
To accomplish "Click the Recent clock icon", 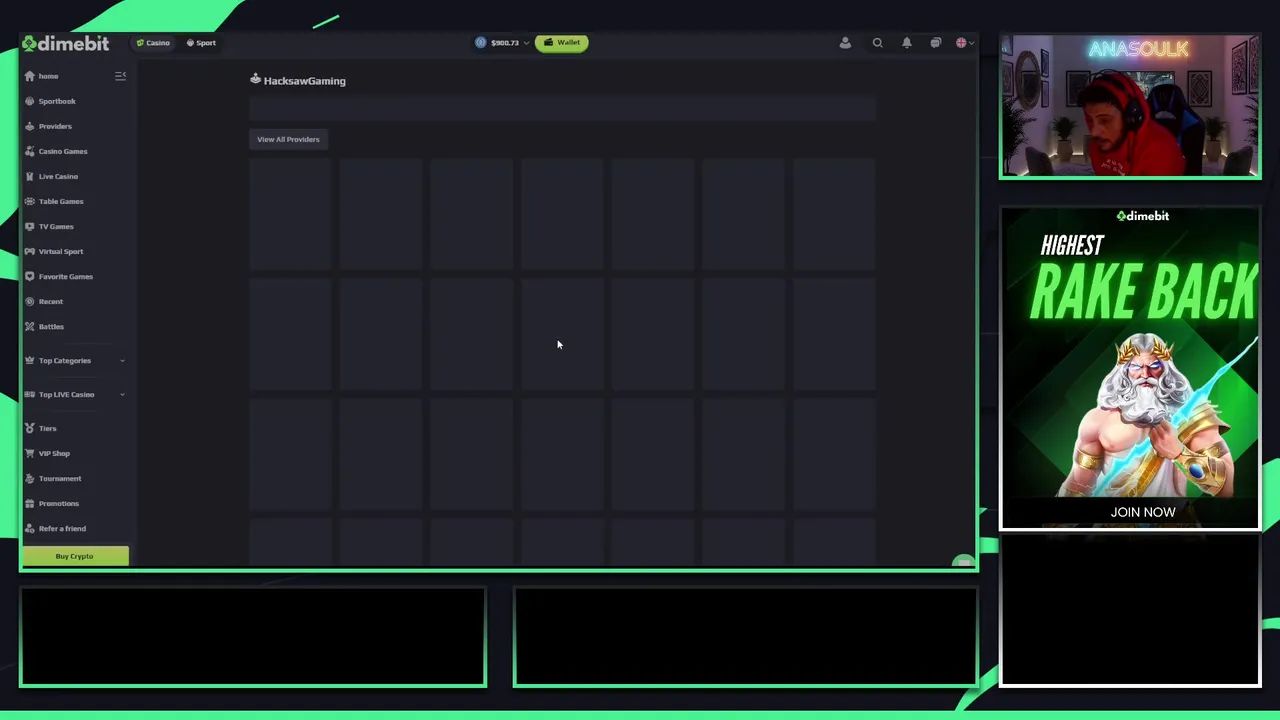I will pos(29,301).
